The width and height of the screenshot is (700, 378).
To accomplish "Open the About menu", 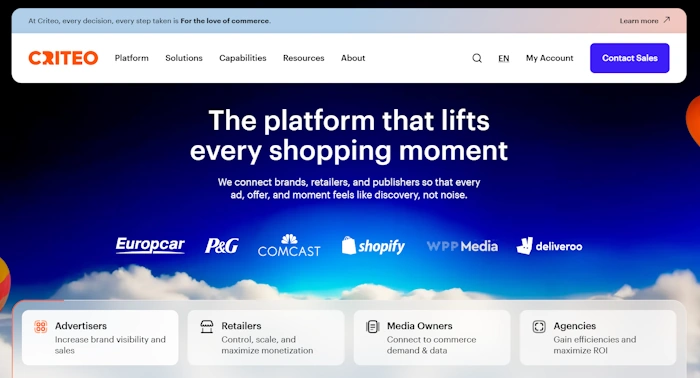I will 353,58.
